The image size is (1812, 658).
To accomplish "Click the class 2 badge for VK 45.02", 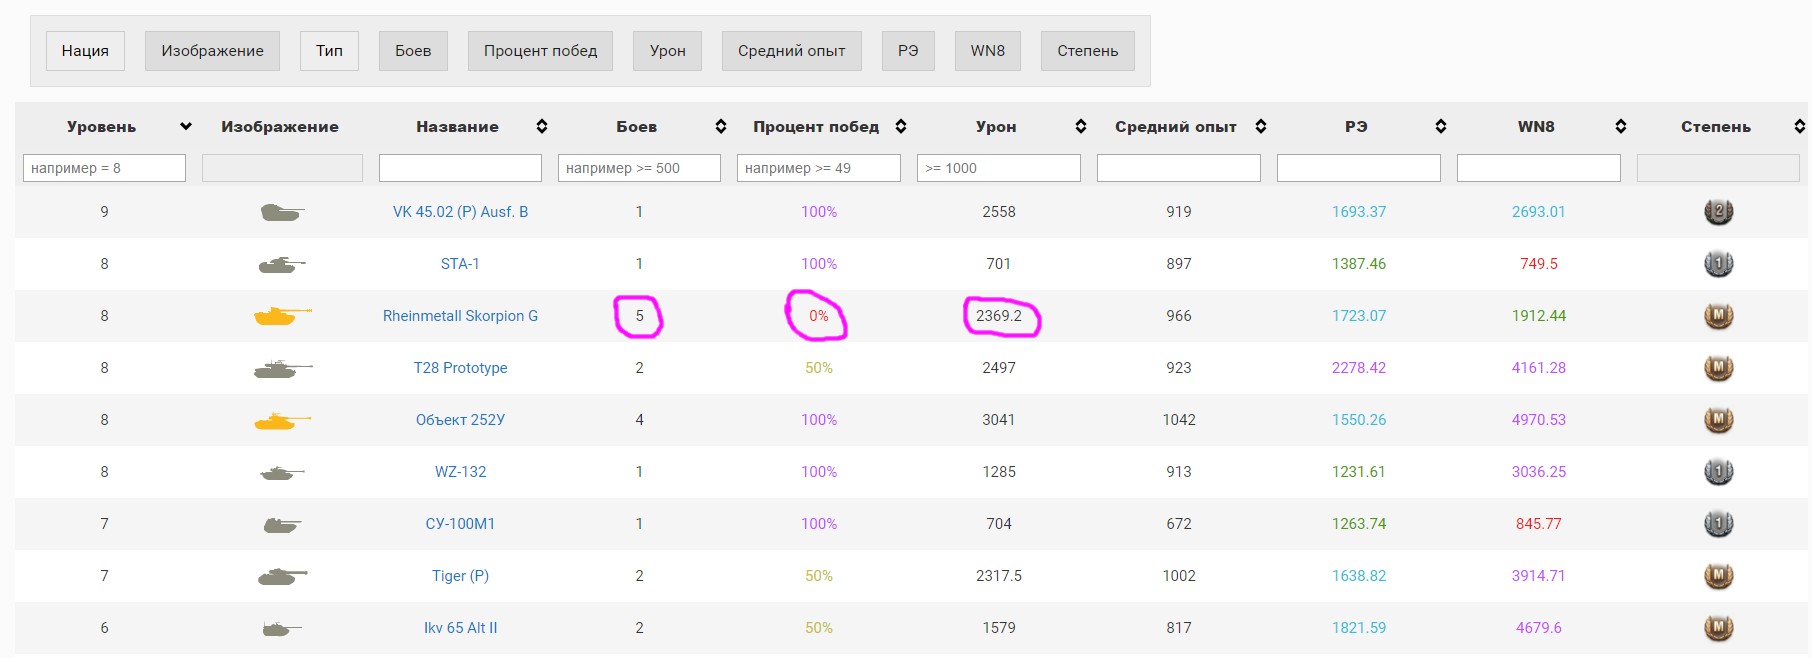I will [x=1718, y=212].
